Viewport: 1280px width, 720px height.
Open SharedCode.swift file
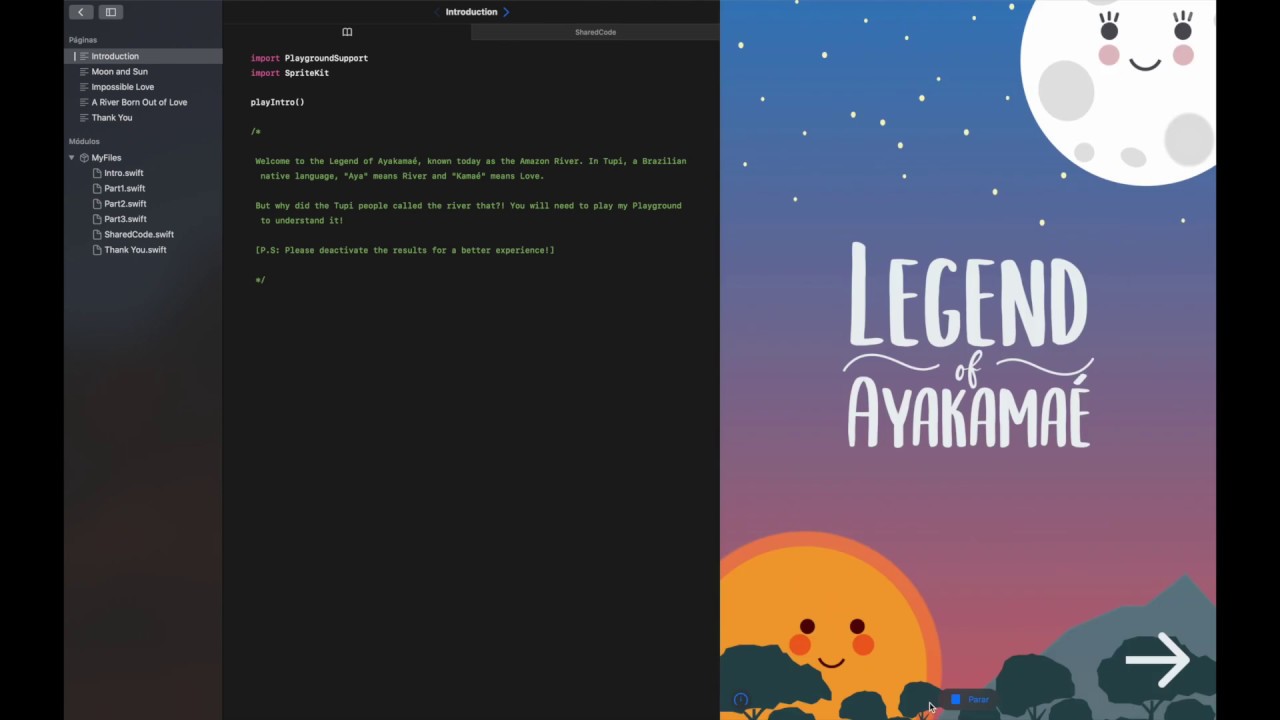144,234
